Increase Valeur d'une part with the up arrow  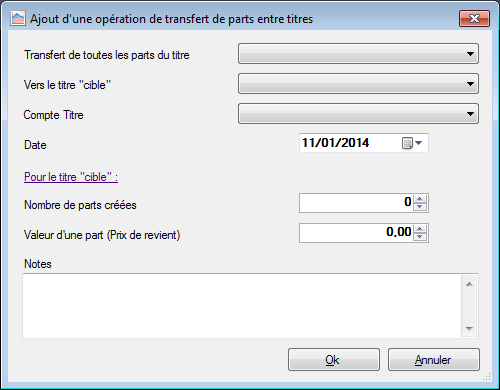click(420, 229)
